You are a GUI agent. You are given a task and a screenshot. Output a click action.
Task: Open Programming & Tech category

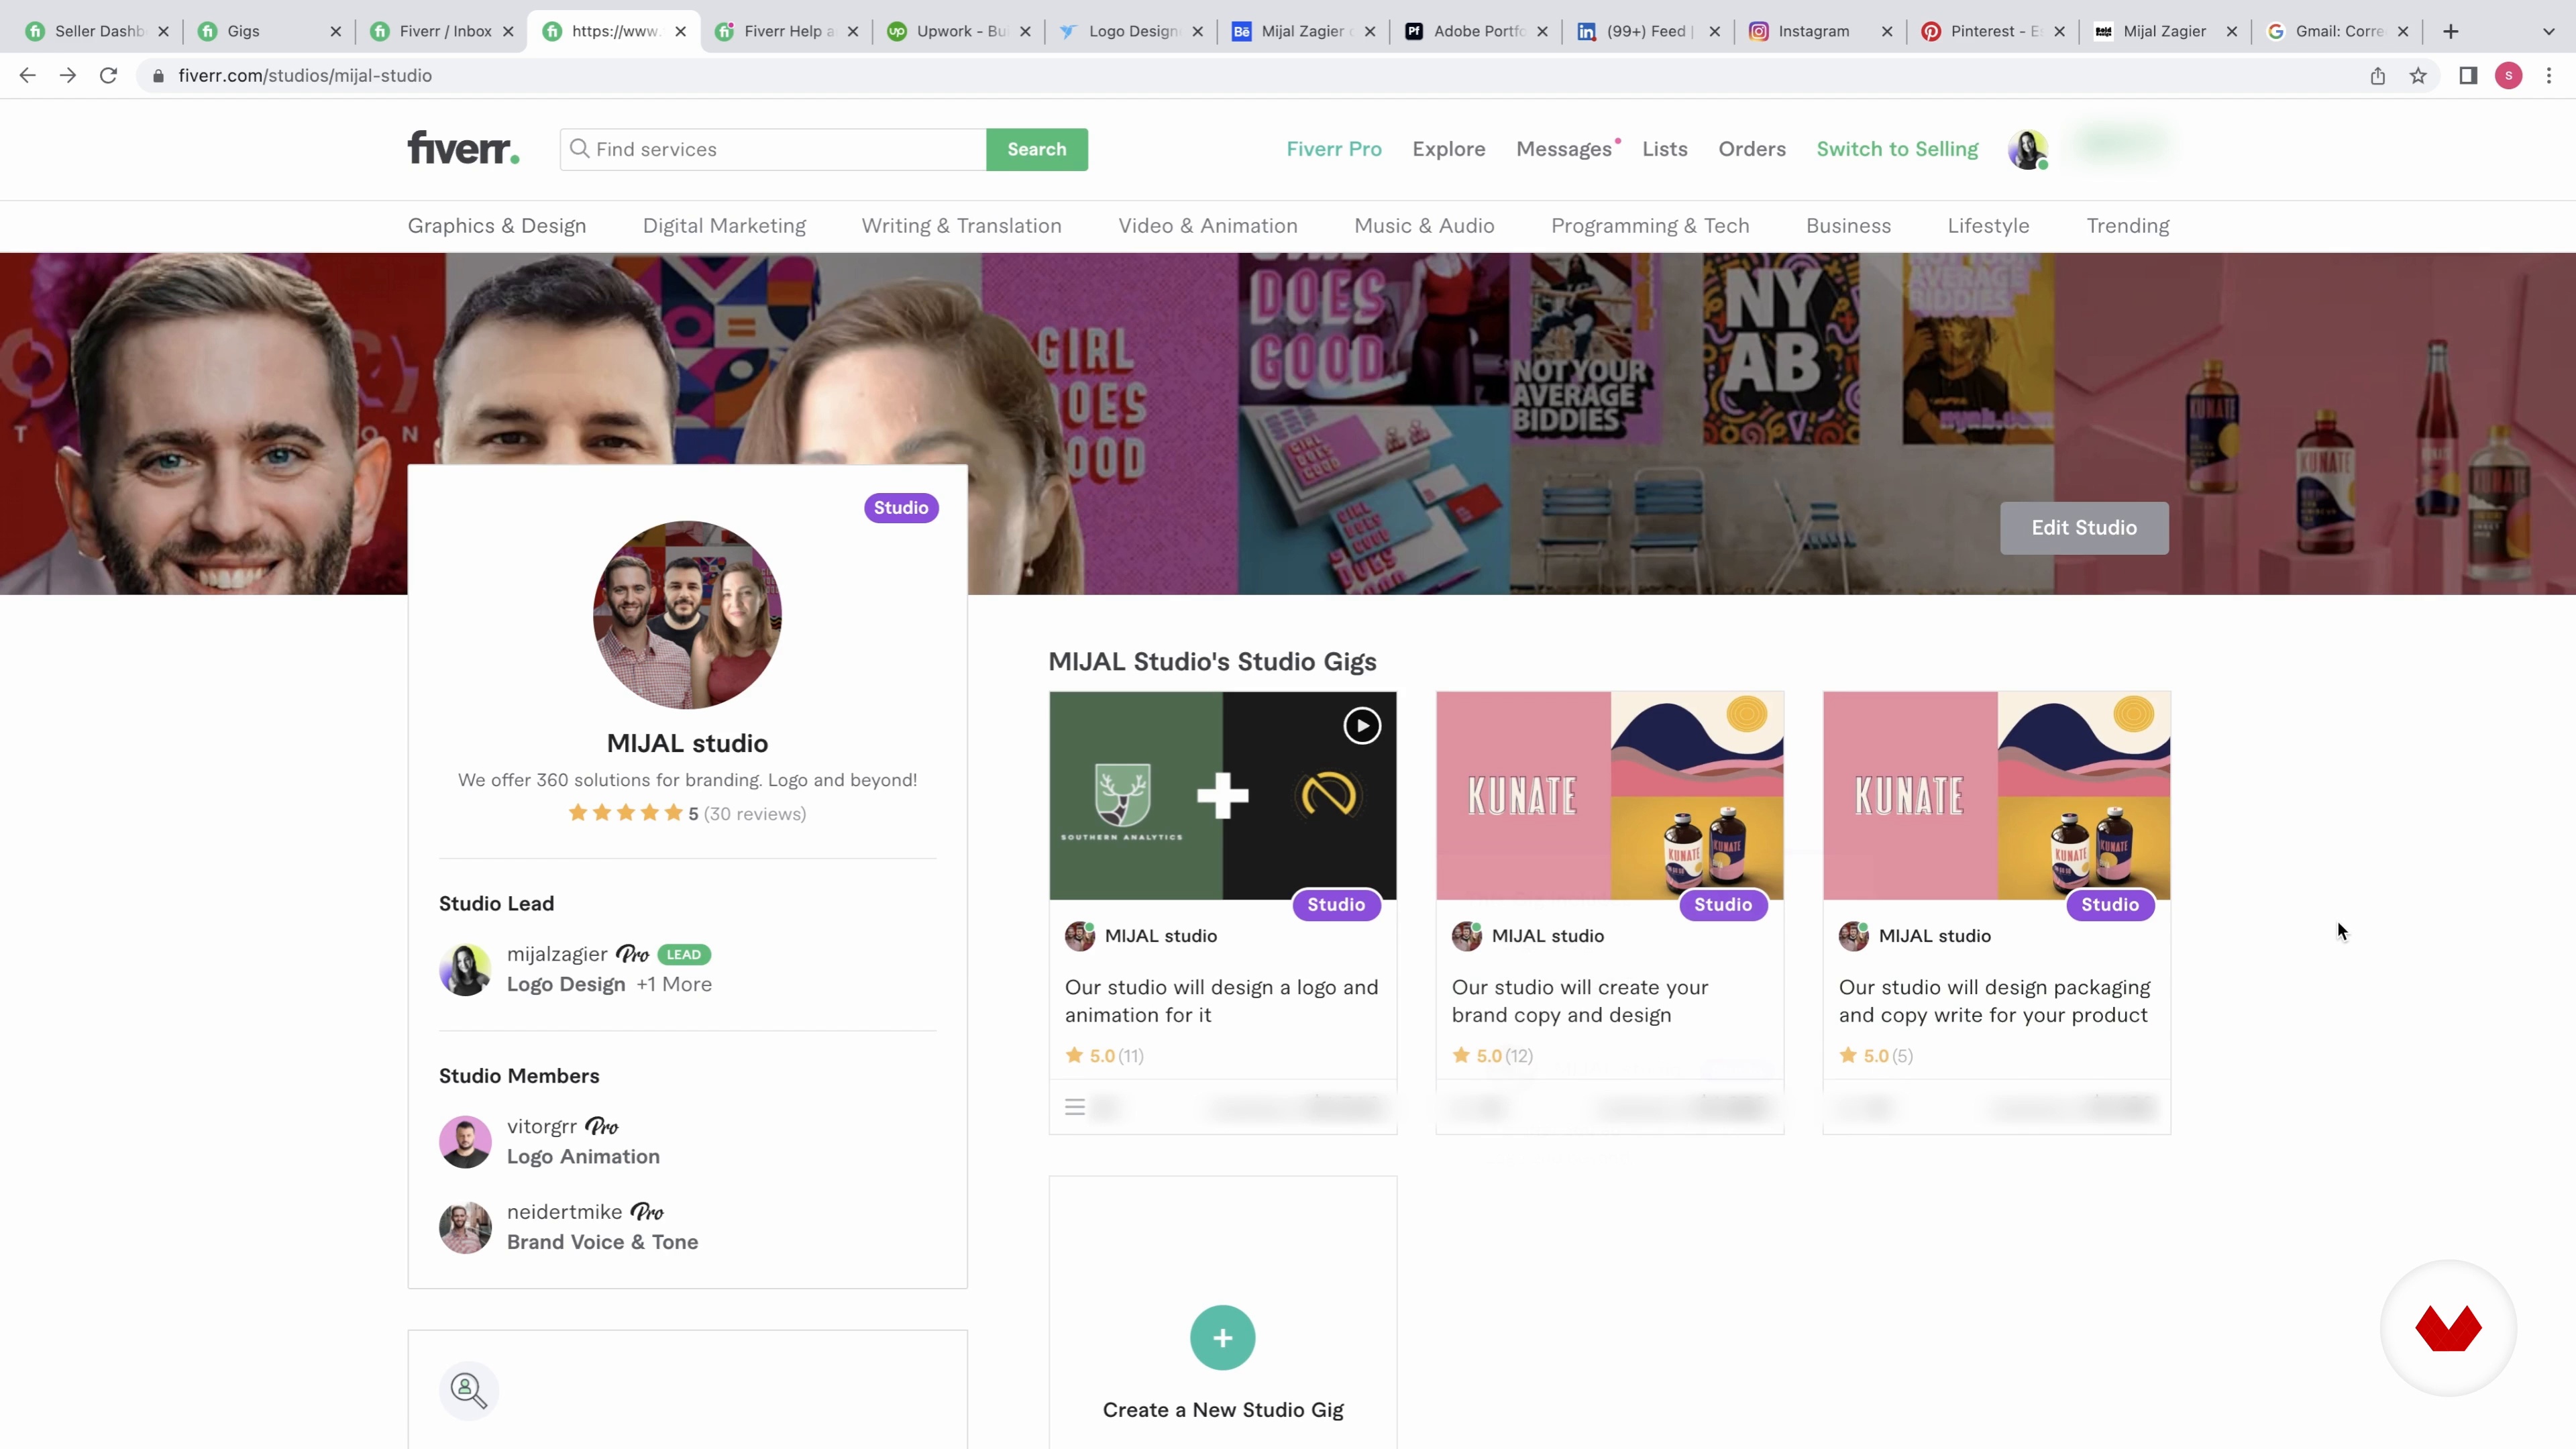[x=1650, y=226]
